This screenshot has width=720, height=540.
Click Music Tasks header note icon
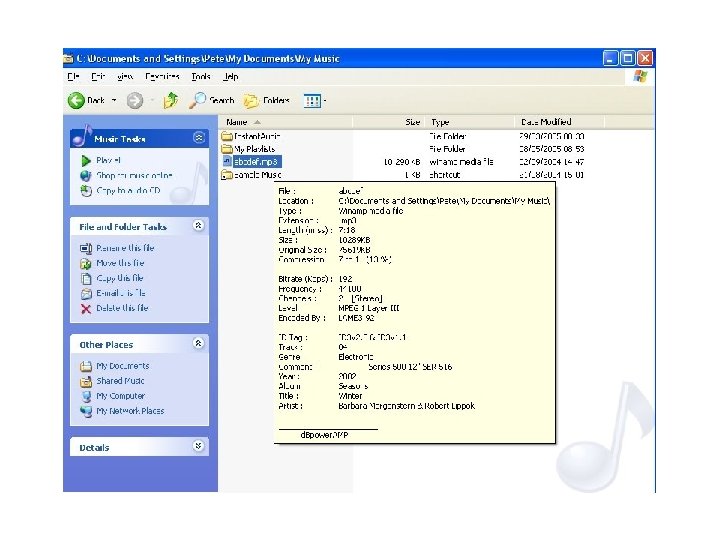tap(81, 136)
